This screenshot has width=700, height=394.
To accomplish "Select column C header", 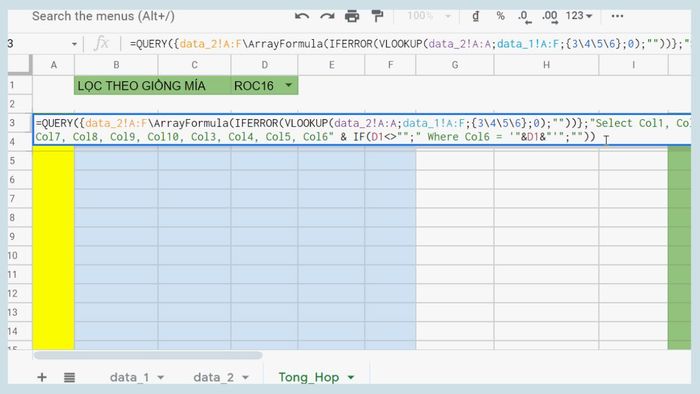I will pyautogui.click(x=195, y=65).
